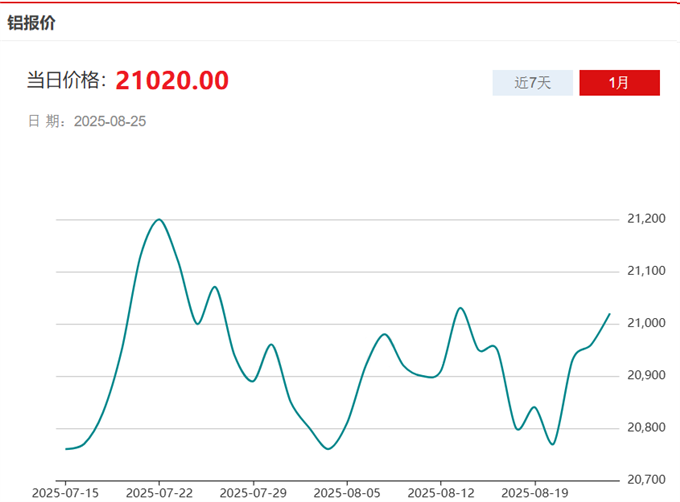Click the red 21020.00 price value

[x=172, y=80]
